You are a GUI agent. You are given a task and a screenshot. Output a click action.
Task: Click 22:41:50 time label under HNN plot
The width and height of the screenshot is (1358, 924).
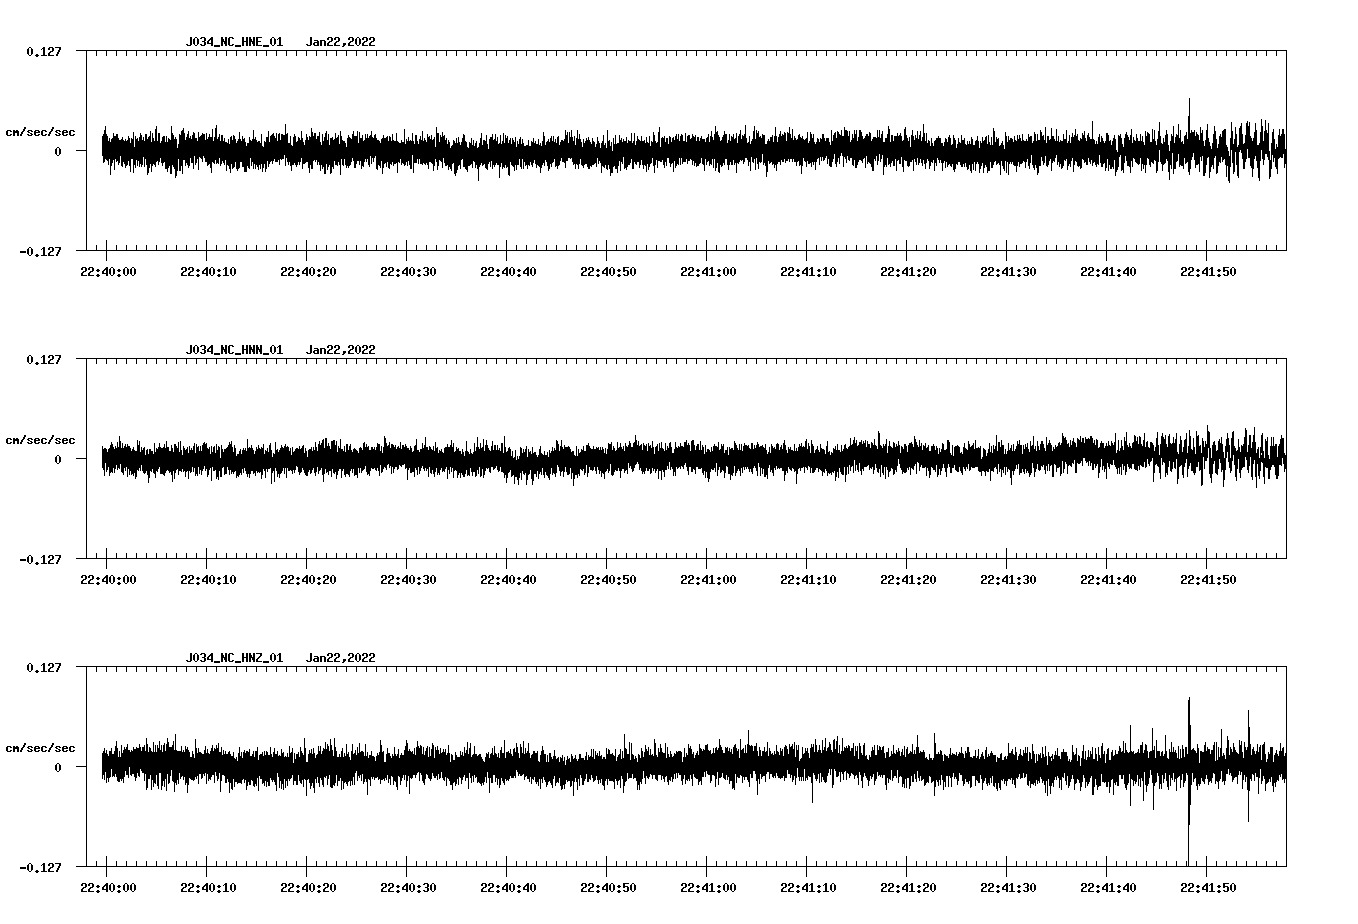1208,580
